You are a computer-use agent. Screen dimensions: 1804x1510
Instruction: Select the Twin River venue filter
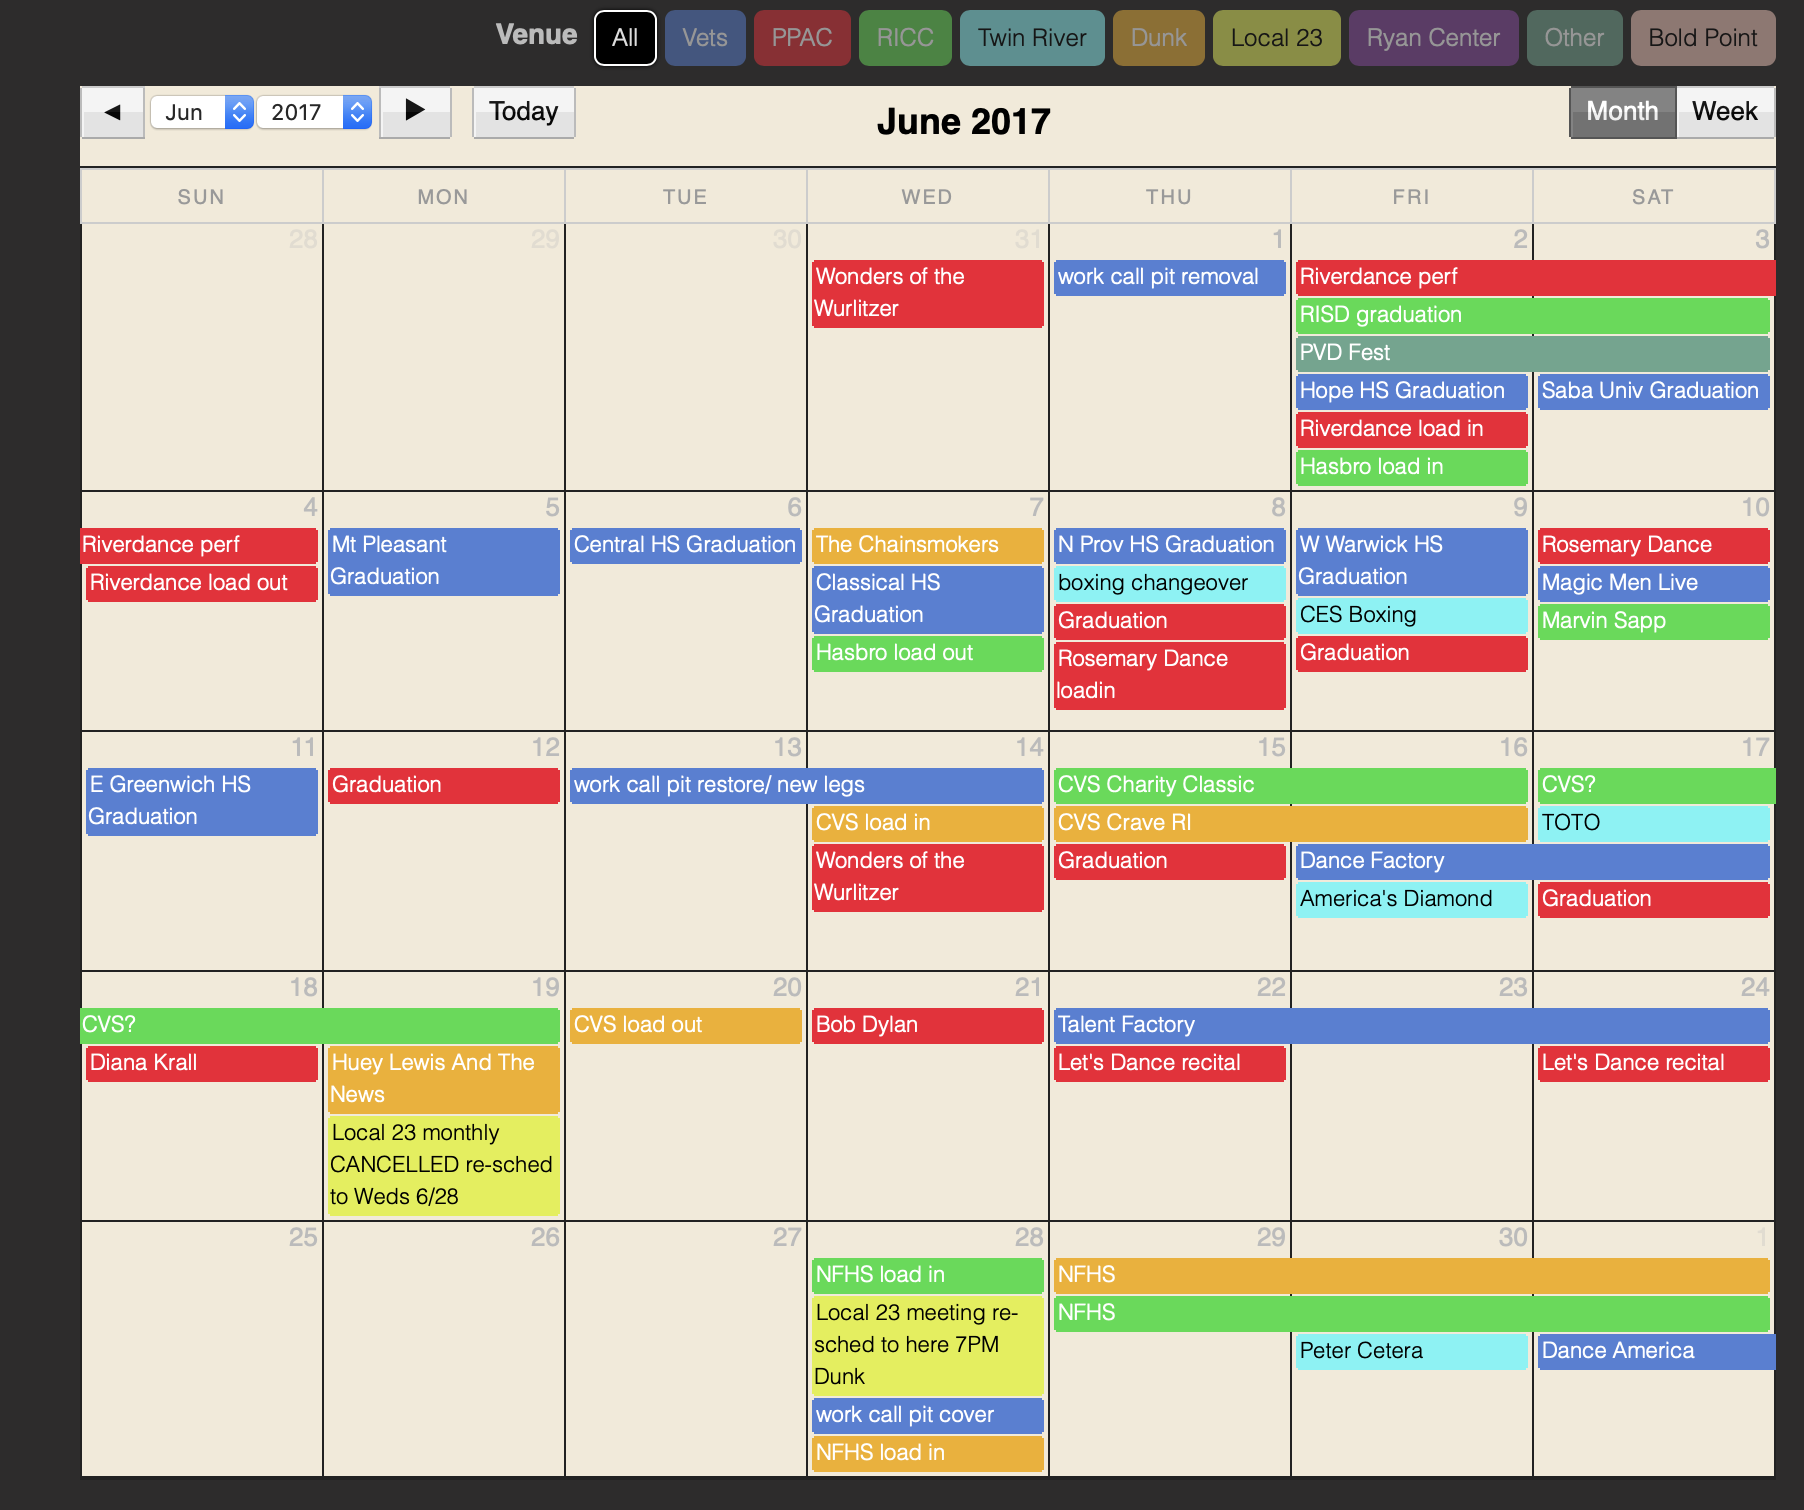click(x=1031, y=38)
